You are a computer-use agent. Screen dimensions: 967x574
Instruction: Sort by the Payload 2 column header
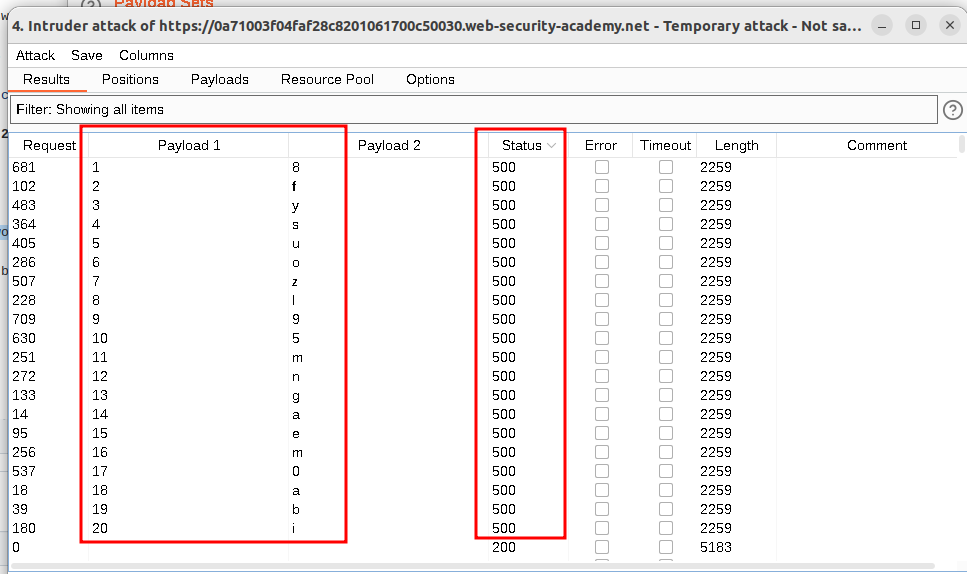tap(389, 146)
